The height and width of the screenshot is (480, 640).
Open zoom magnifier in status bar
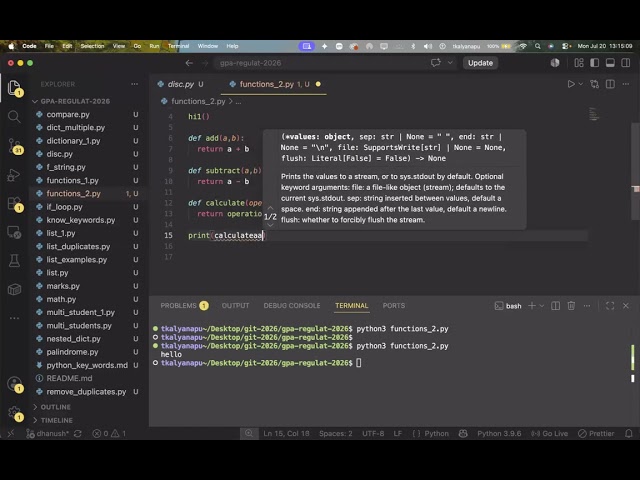(249, 433)
